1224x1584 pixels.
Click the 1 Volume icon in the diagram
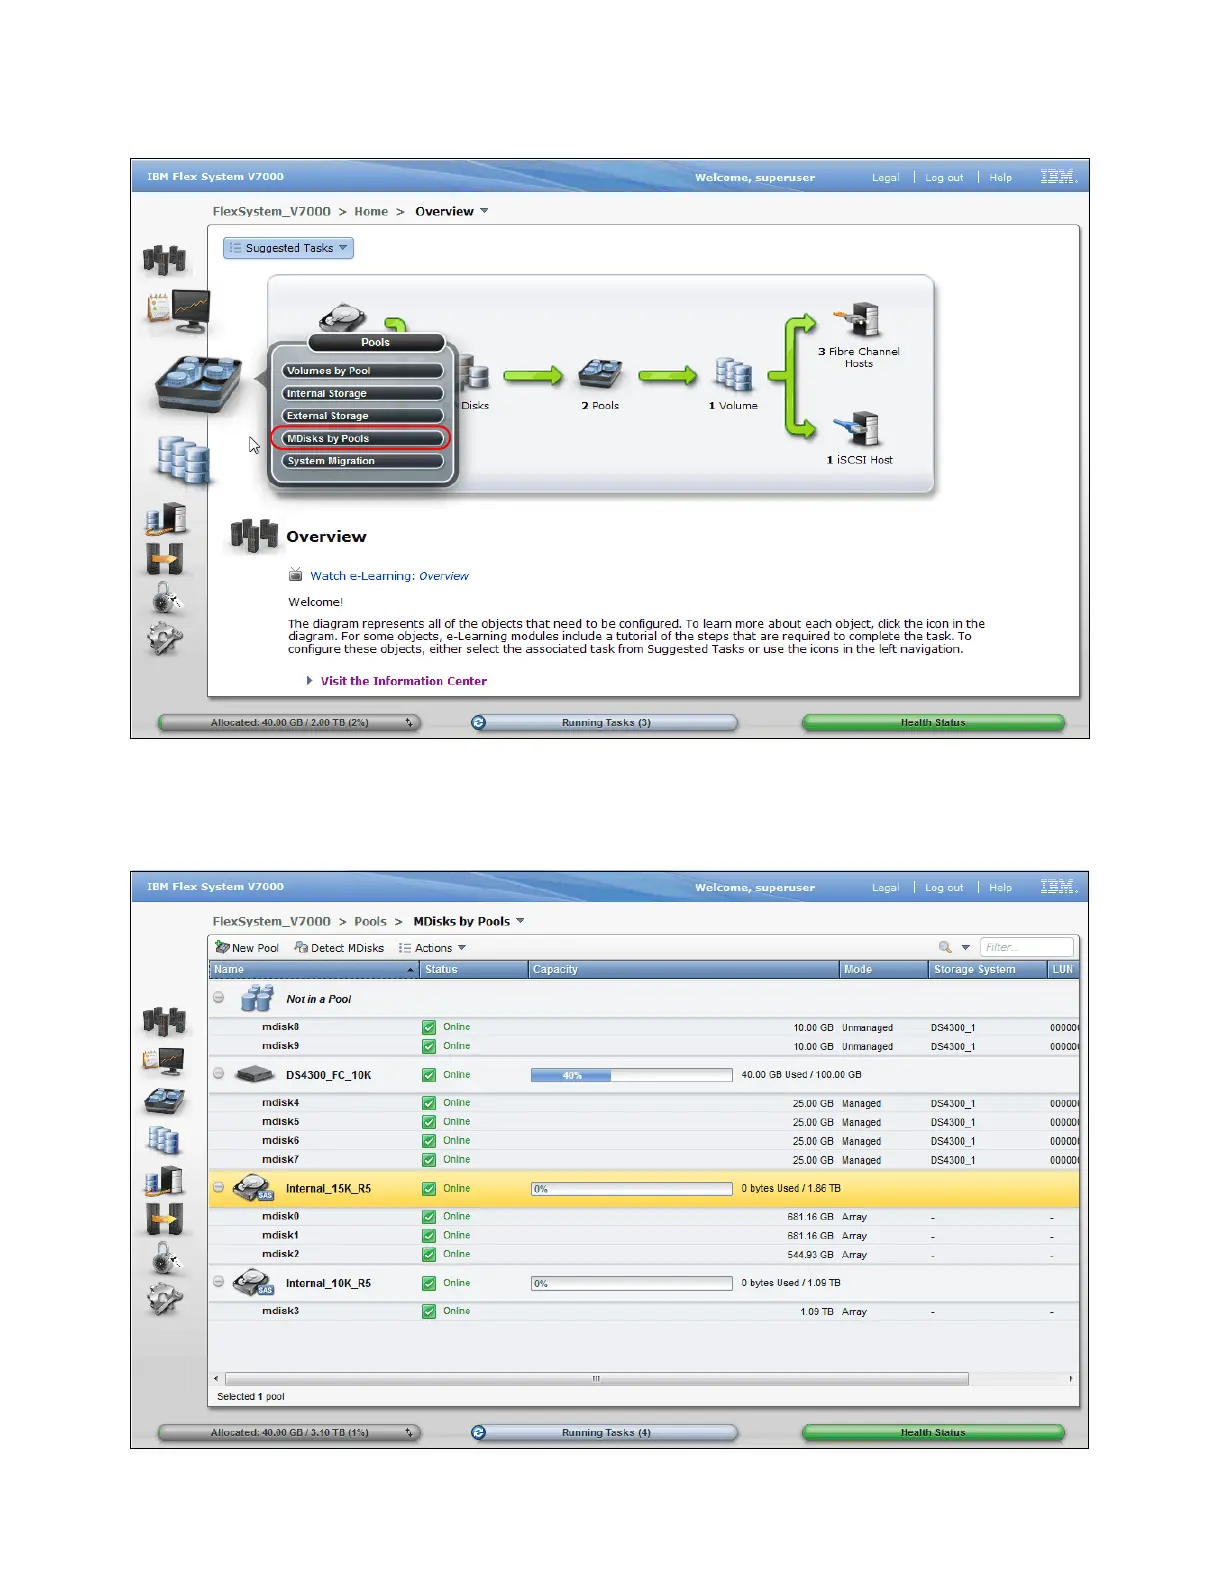[733, 374]
